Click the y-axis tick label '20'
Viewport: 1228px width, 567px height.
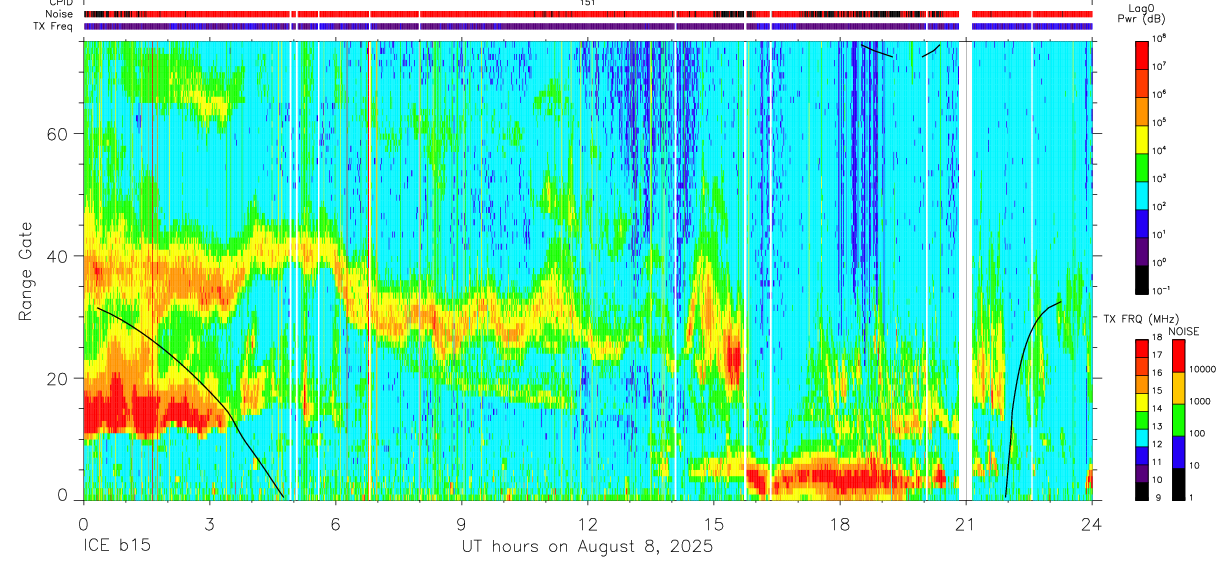tap(59, 377)
